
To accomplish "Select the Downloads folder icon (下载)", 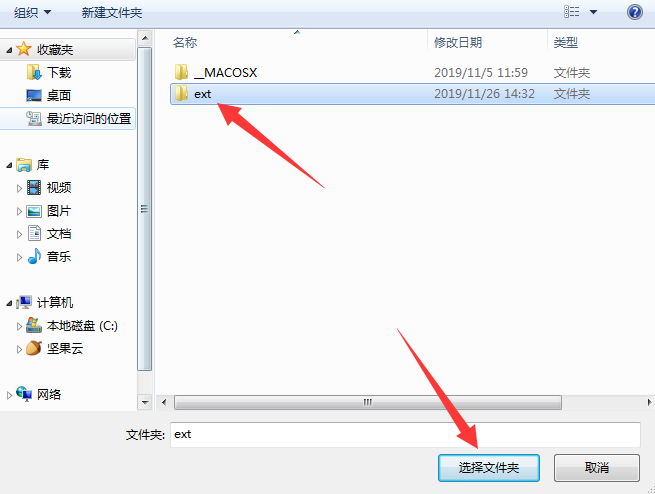I will click(x=34, y=72).
